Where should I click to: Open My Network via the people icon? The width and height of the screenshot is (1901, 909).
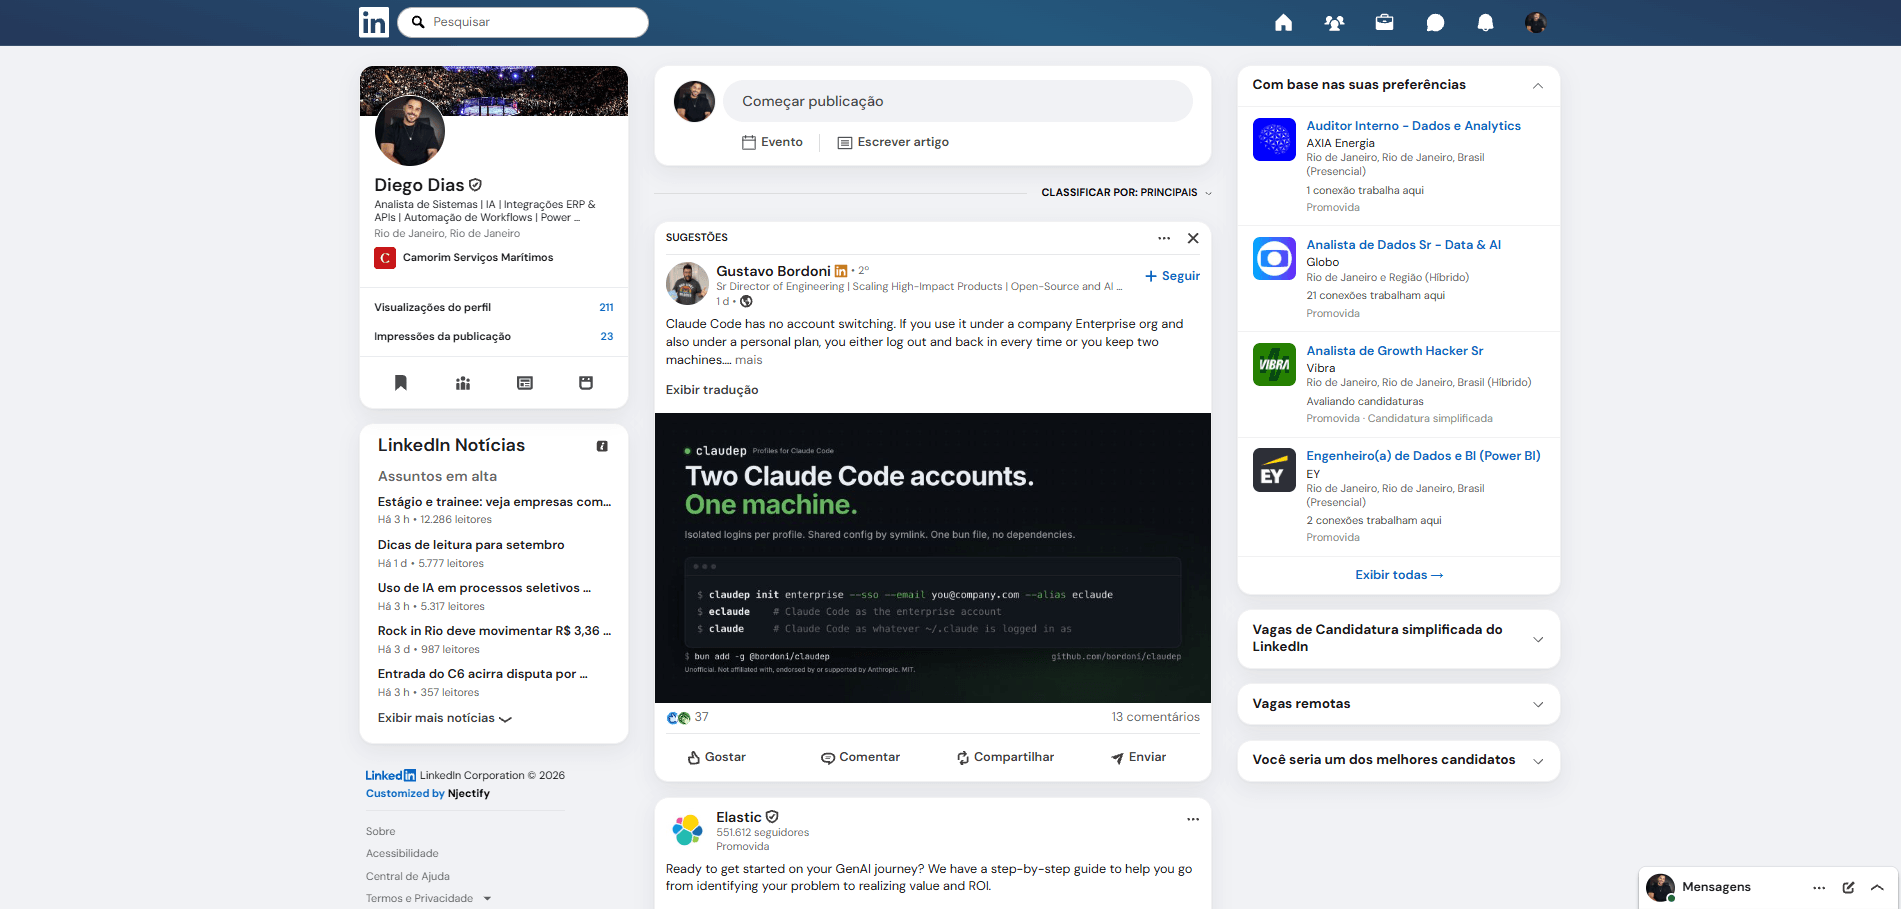pos(1334,22)
